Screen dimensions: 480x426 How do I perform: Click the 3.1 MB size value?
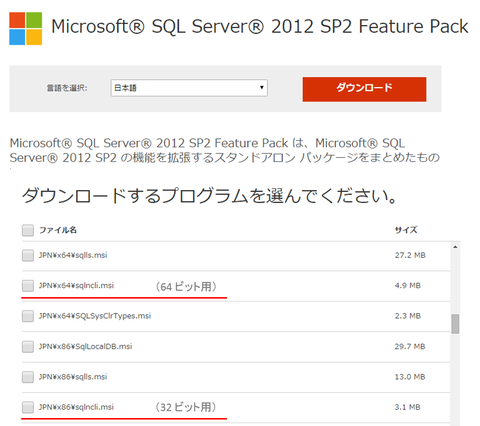point(408,407)
